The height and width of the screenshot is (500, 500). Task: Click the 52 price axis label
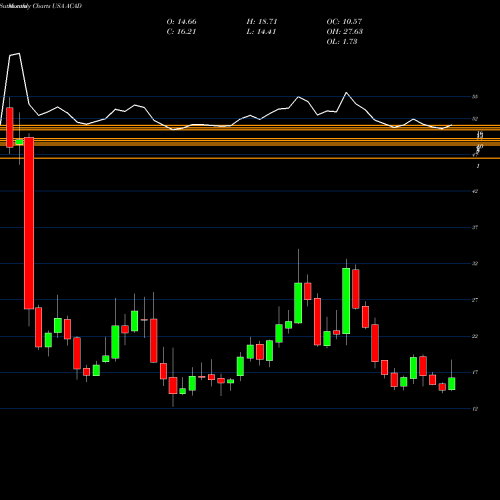click(x=475, y=119)
